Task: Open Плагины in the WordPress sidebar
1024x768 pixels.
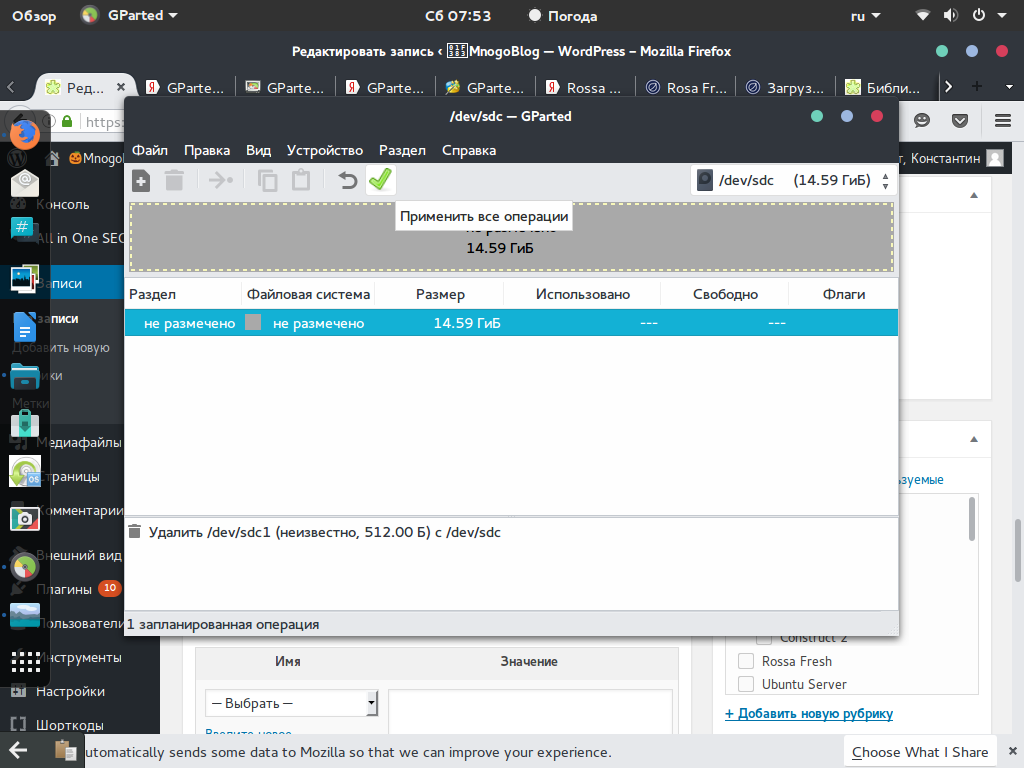Action: point(64,589)
